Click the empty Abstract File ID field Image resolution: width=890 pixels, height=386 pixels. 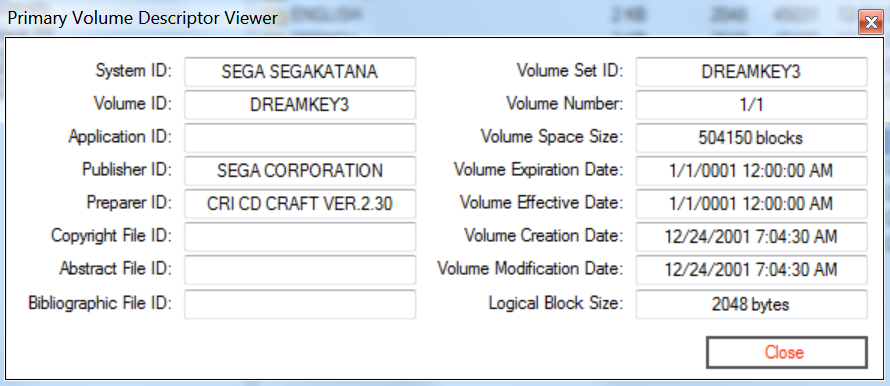point(300,270)
